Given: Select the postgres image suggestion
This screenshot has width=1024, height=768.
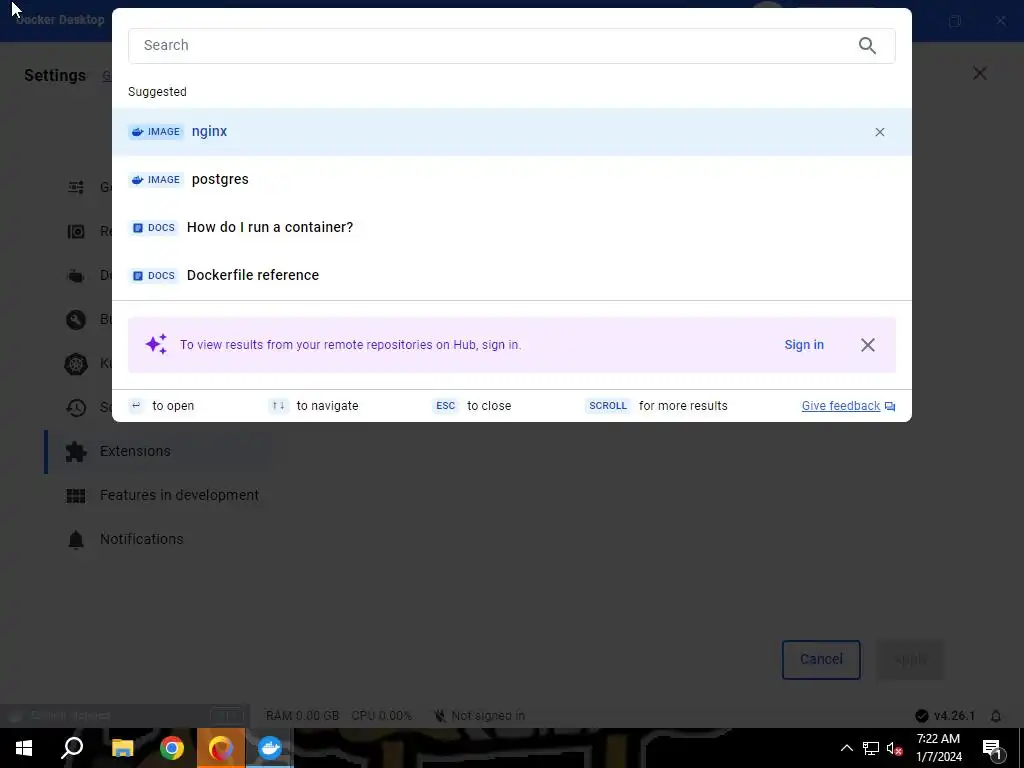Looking at the screenshot, I should coord(511,180).
